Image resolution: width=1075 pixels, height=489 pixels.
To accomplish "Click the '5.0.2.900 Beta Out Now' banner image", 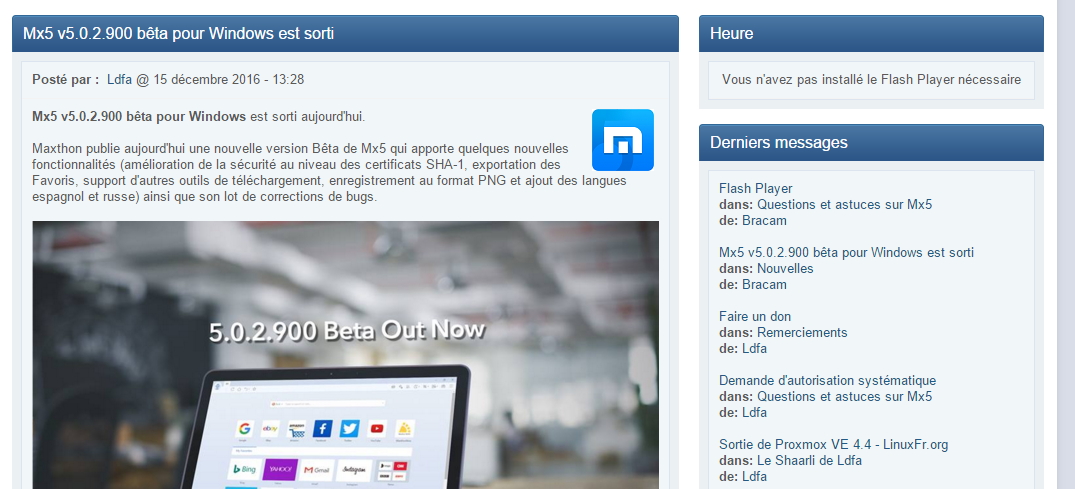I will (x=346, y=355).
